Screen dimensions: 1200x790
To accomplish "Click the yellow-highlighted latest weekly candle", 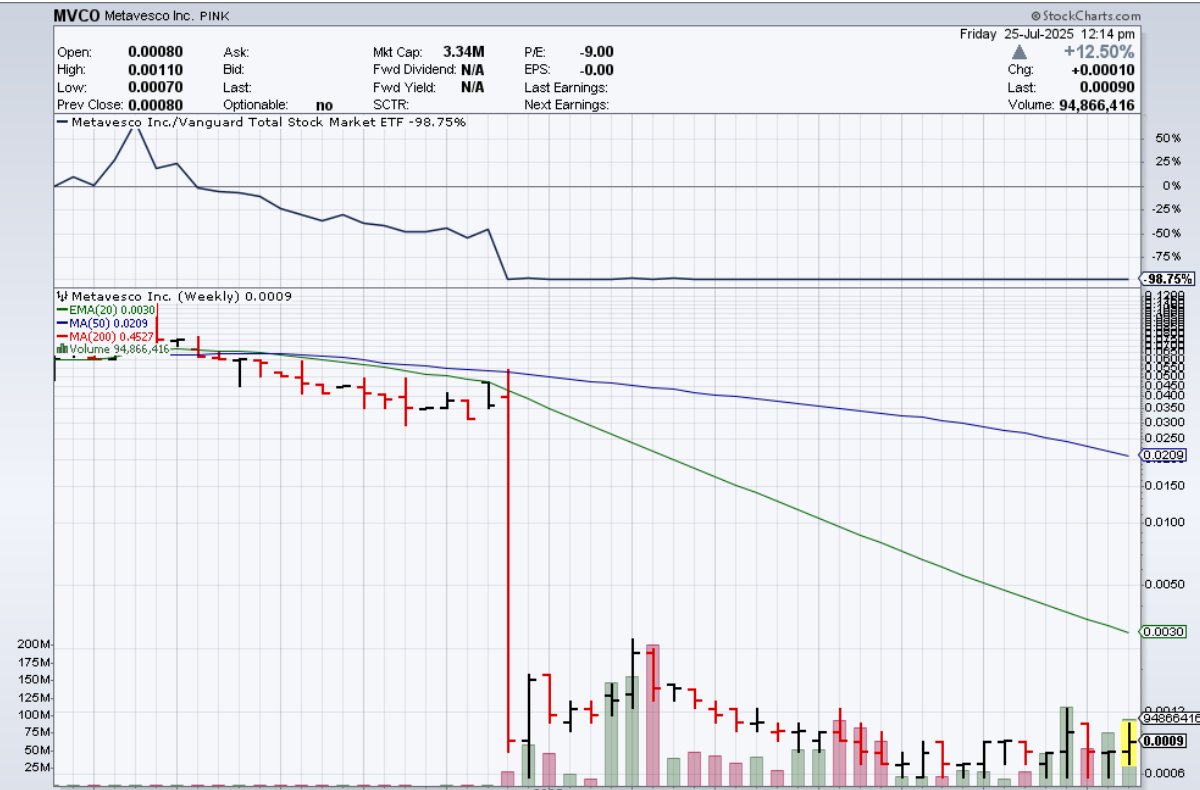I will 1129,742.
